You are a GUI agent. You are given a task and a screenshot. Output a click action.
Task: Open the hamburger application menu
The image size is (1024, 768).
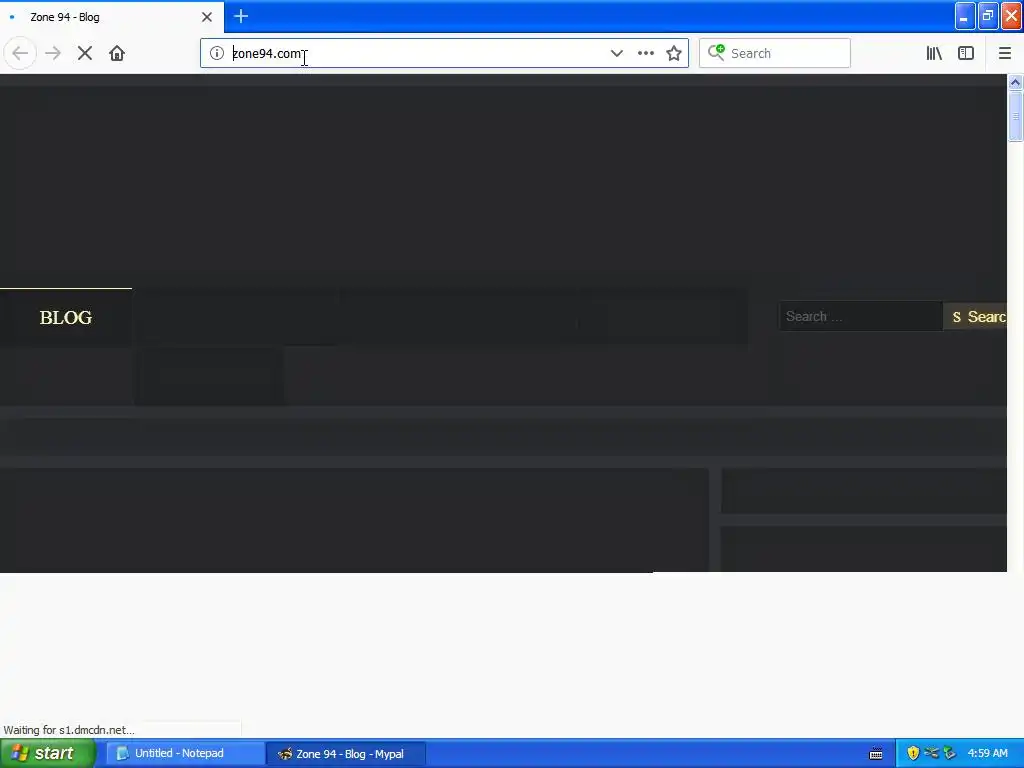[x=1004, y=53]
